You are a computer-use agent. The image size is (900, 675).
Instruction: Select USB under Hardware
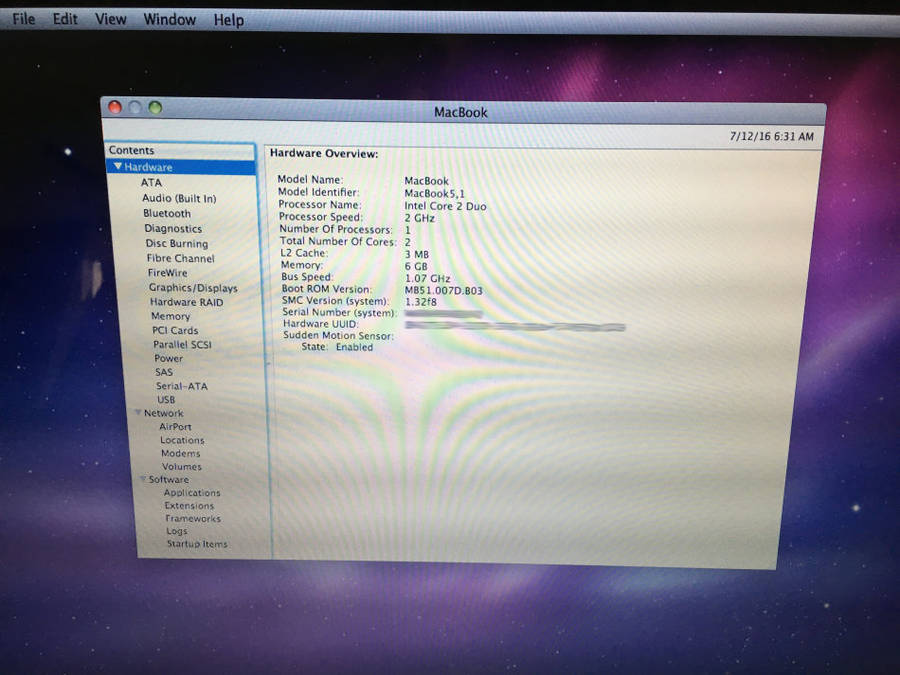click(x=166, y=400)
